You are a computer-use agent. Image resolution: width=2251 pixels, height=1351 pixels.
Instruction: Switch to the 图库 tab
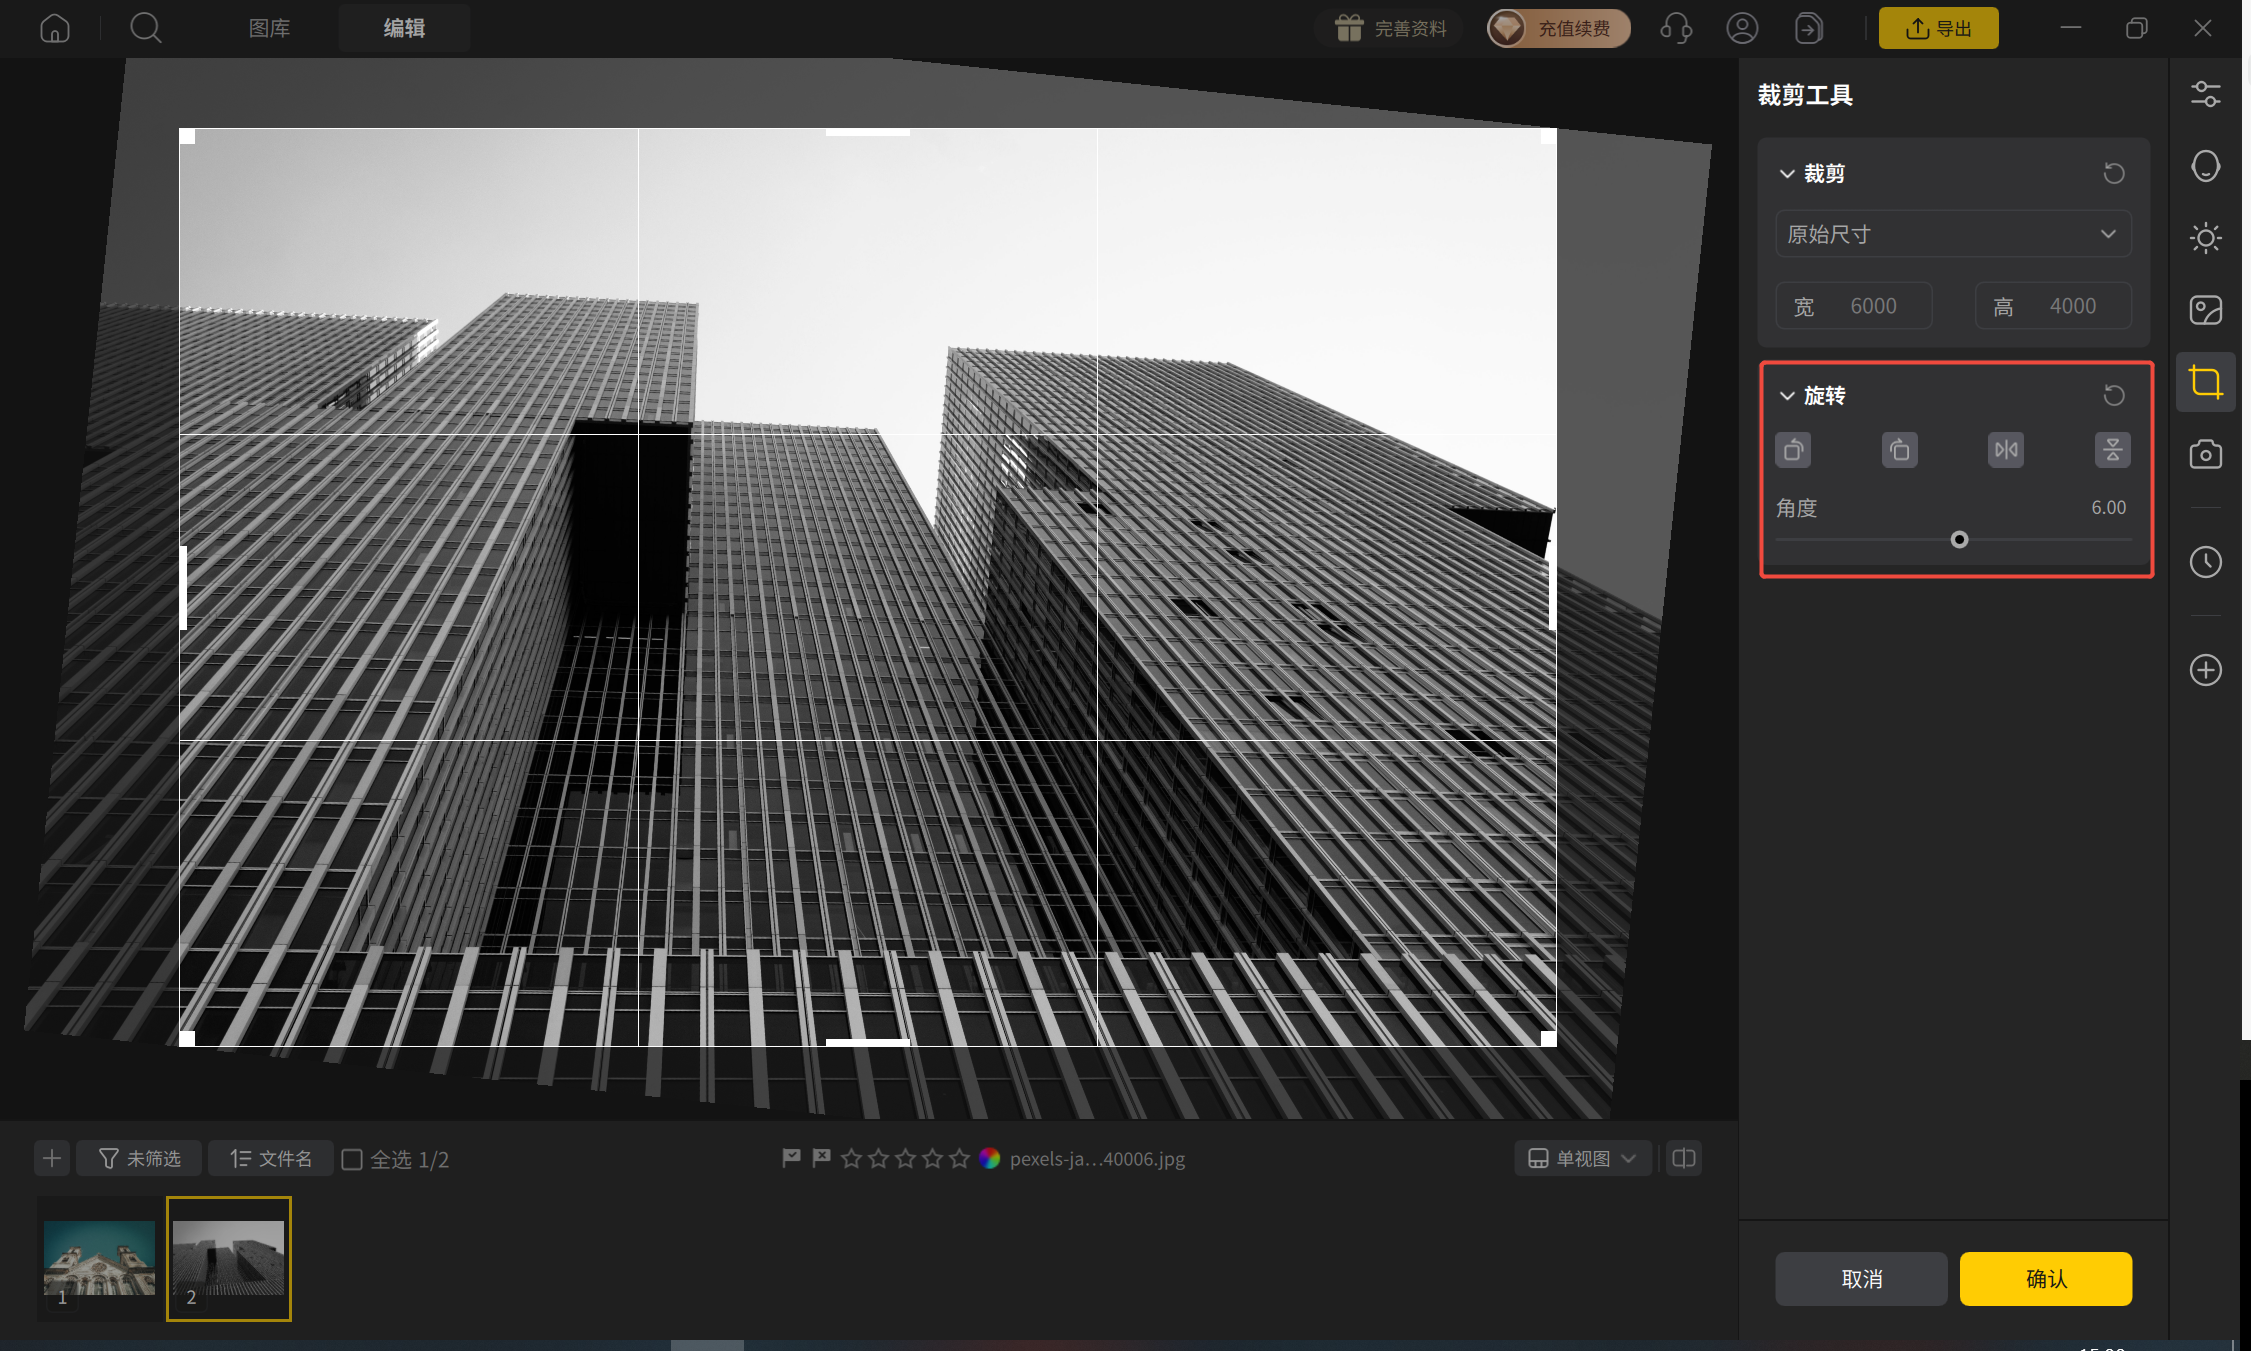(269, 28)
